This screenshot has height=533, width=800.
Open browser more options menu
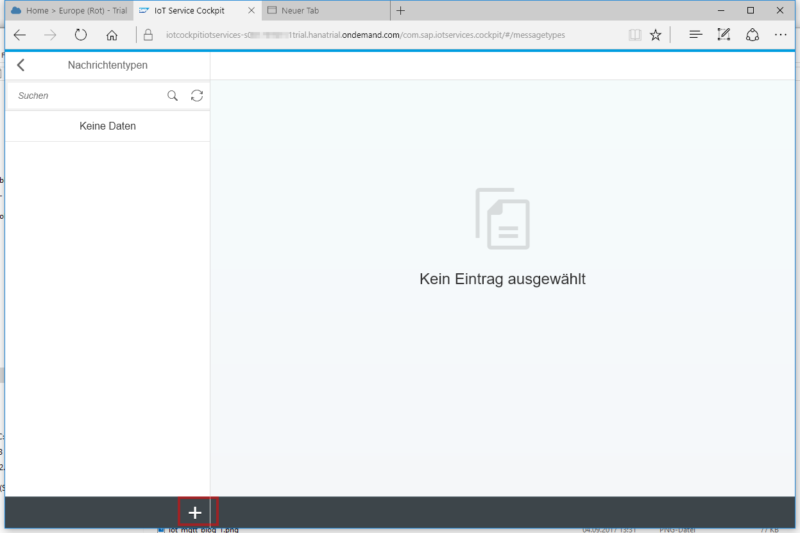[x=781, y=35]
